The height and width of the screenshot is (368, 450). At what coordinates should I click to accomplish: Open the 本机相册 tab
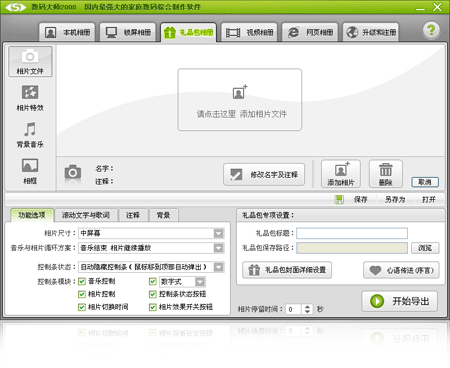coord(67,32)
